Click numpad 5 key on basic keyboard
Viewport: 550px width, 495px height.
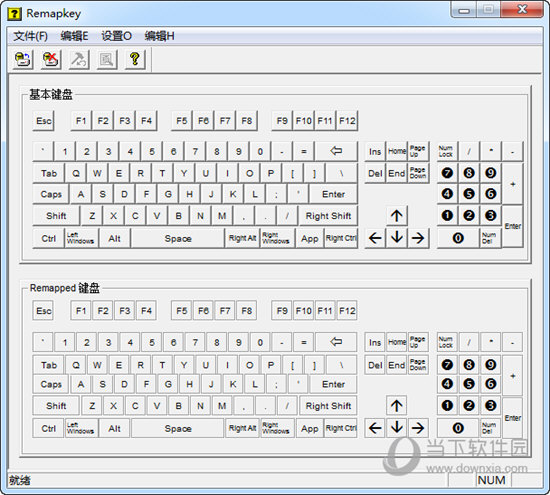[469, 194]
